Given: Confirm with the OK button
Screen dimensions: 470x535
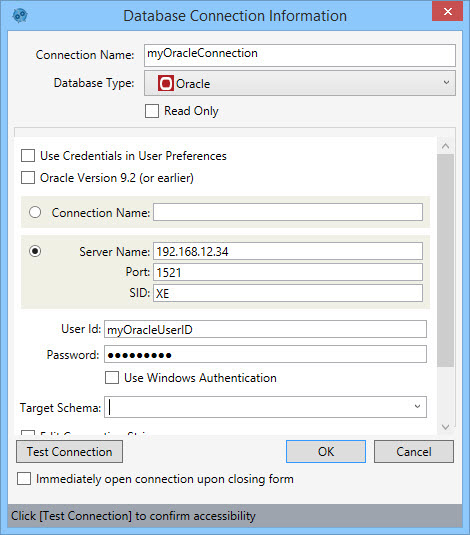Looking at the screenshot, I should [326, 451].
